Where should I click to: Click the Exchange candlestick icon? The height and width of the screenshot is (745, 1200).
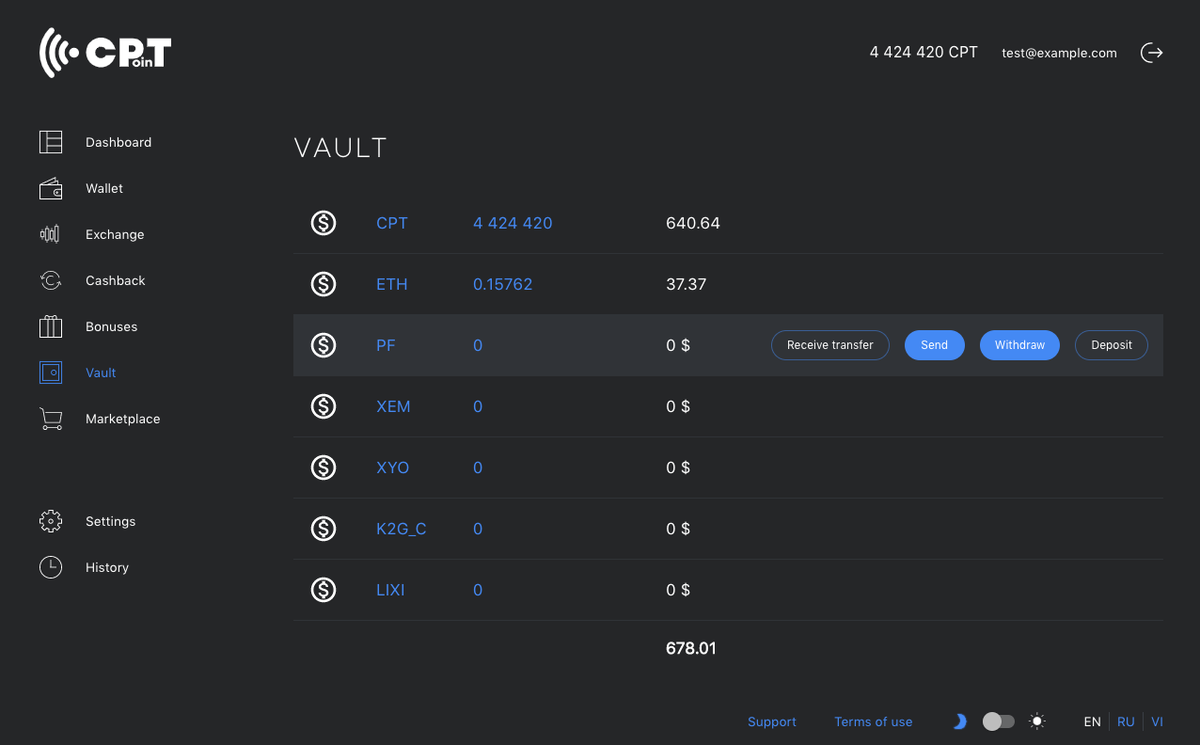[x=51, y=234]
